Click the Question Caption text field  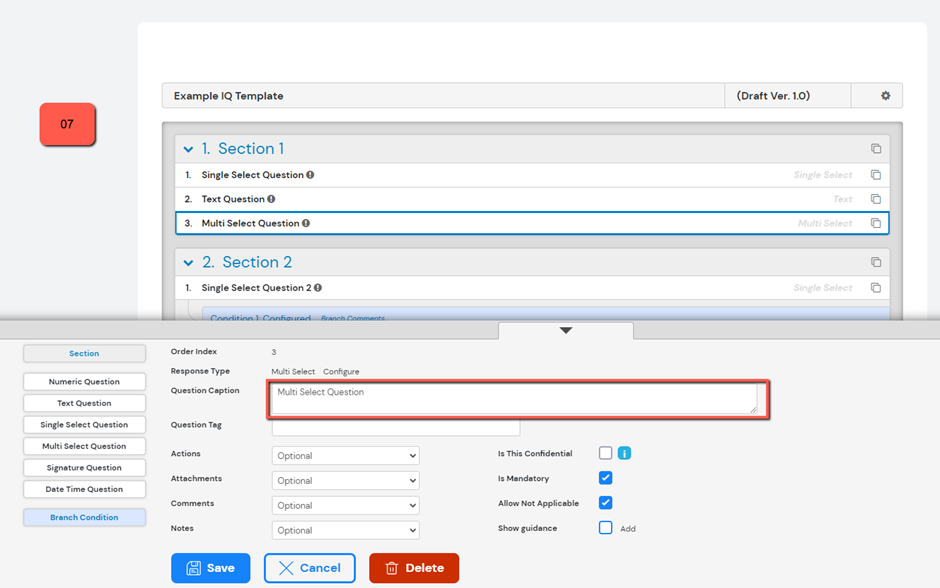point(515,398)
